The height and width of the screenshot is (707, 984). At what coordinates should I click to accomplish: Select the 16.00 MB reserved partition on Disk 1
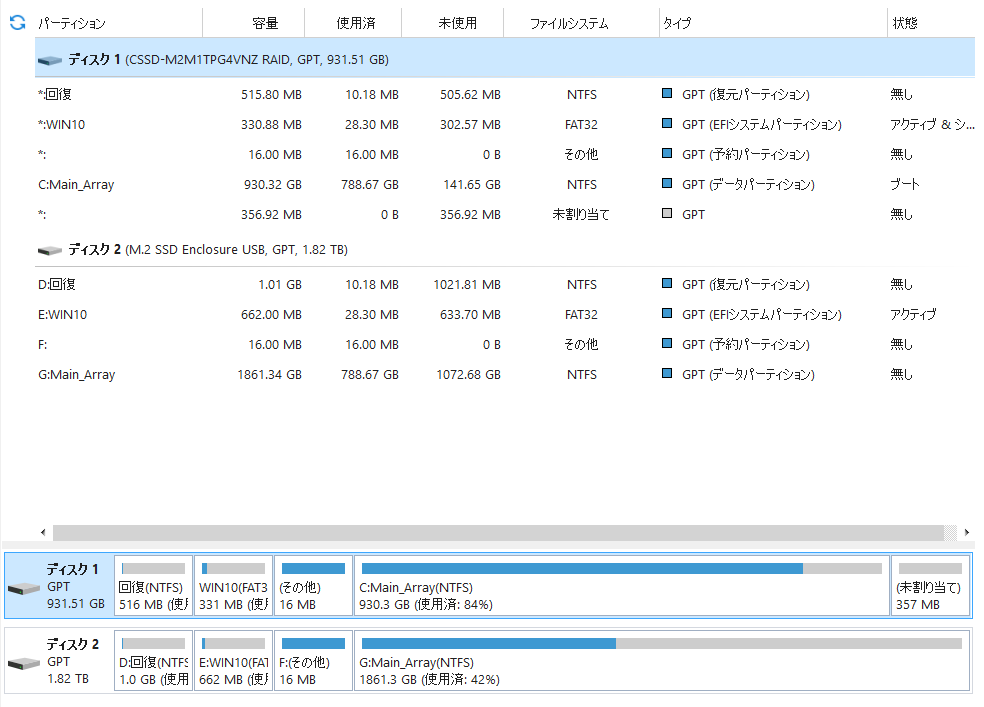coord(505,154)
